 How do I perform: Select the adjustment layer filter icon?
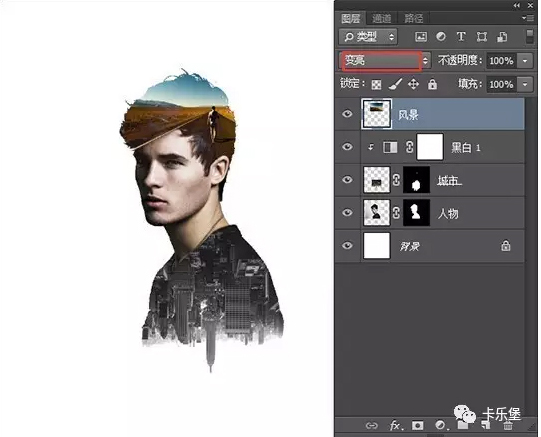(x=441, y=37)
